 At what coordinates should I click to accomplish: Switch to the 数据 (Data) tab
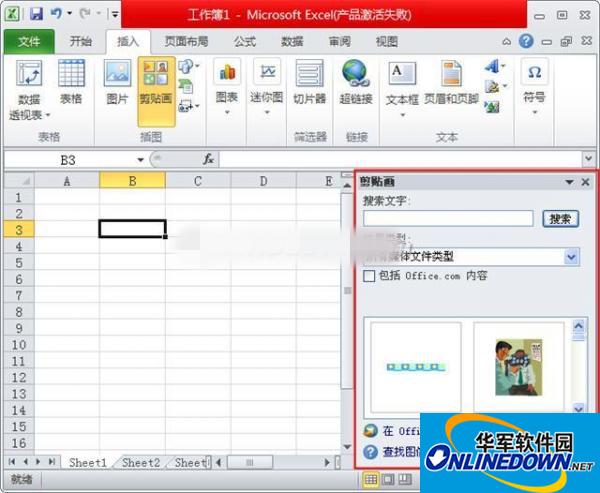tap(292, 41)
